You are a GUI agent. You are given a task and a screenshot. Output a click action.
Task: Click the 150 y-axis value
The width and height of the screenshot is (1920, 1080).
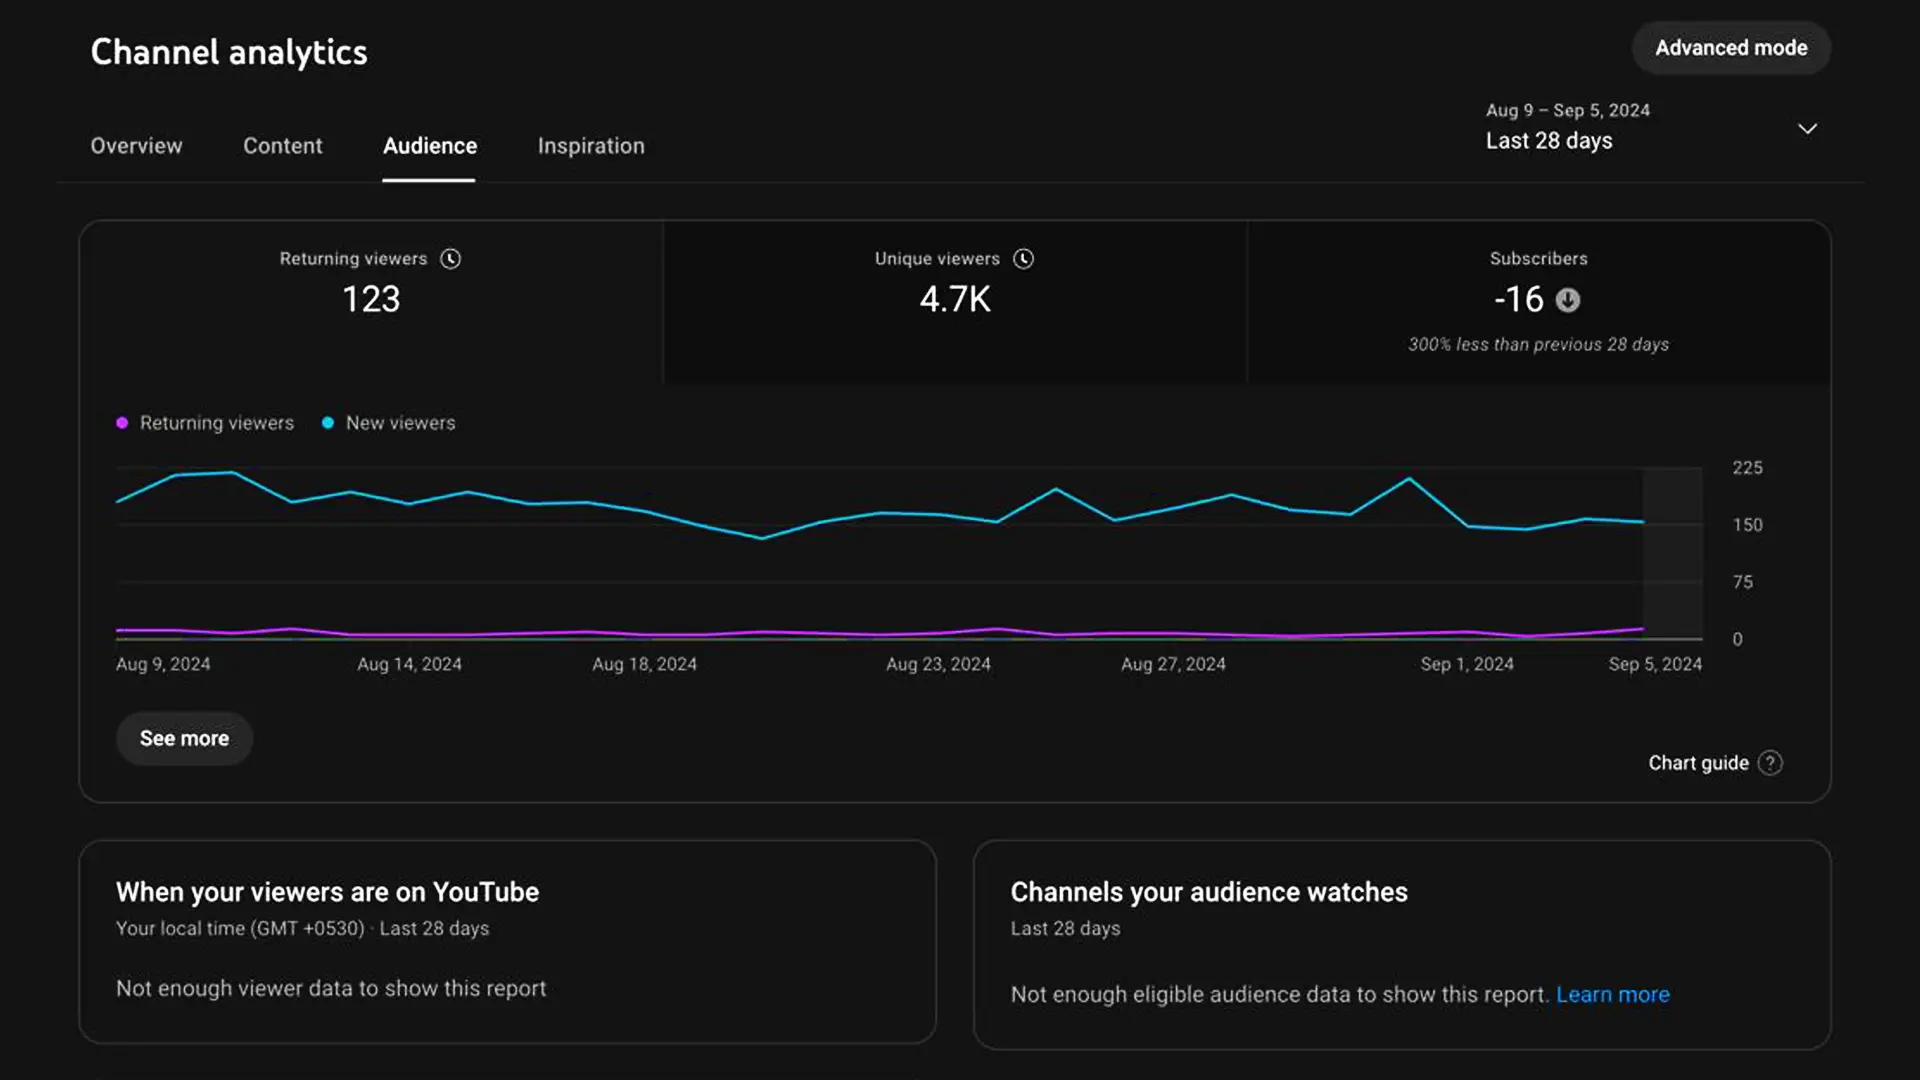1748,525
